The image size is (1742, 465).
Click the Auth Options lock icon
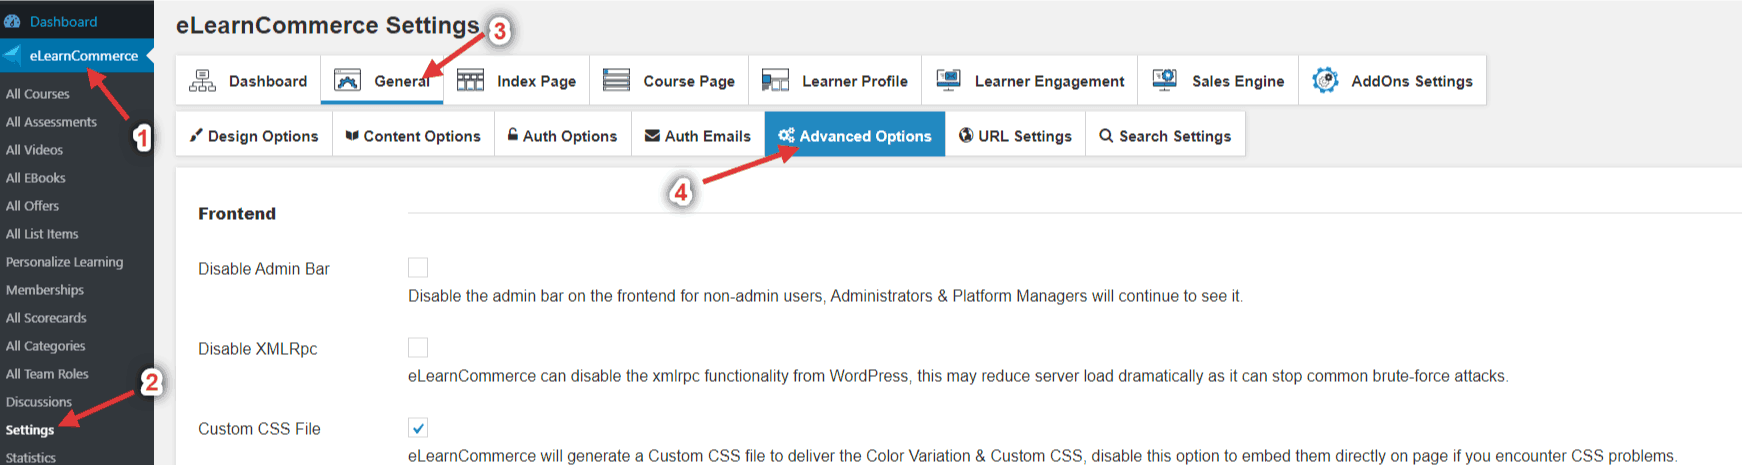(x=513, y=135)
